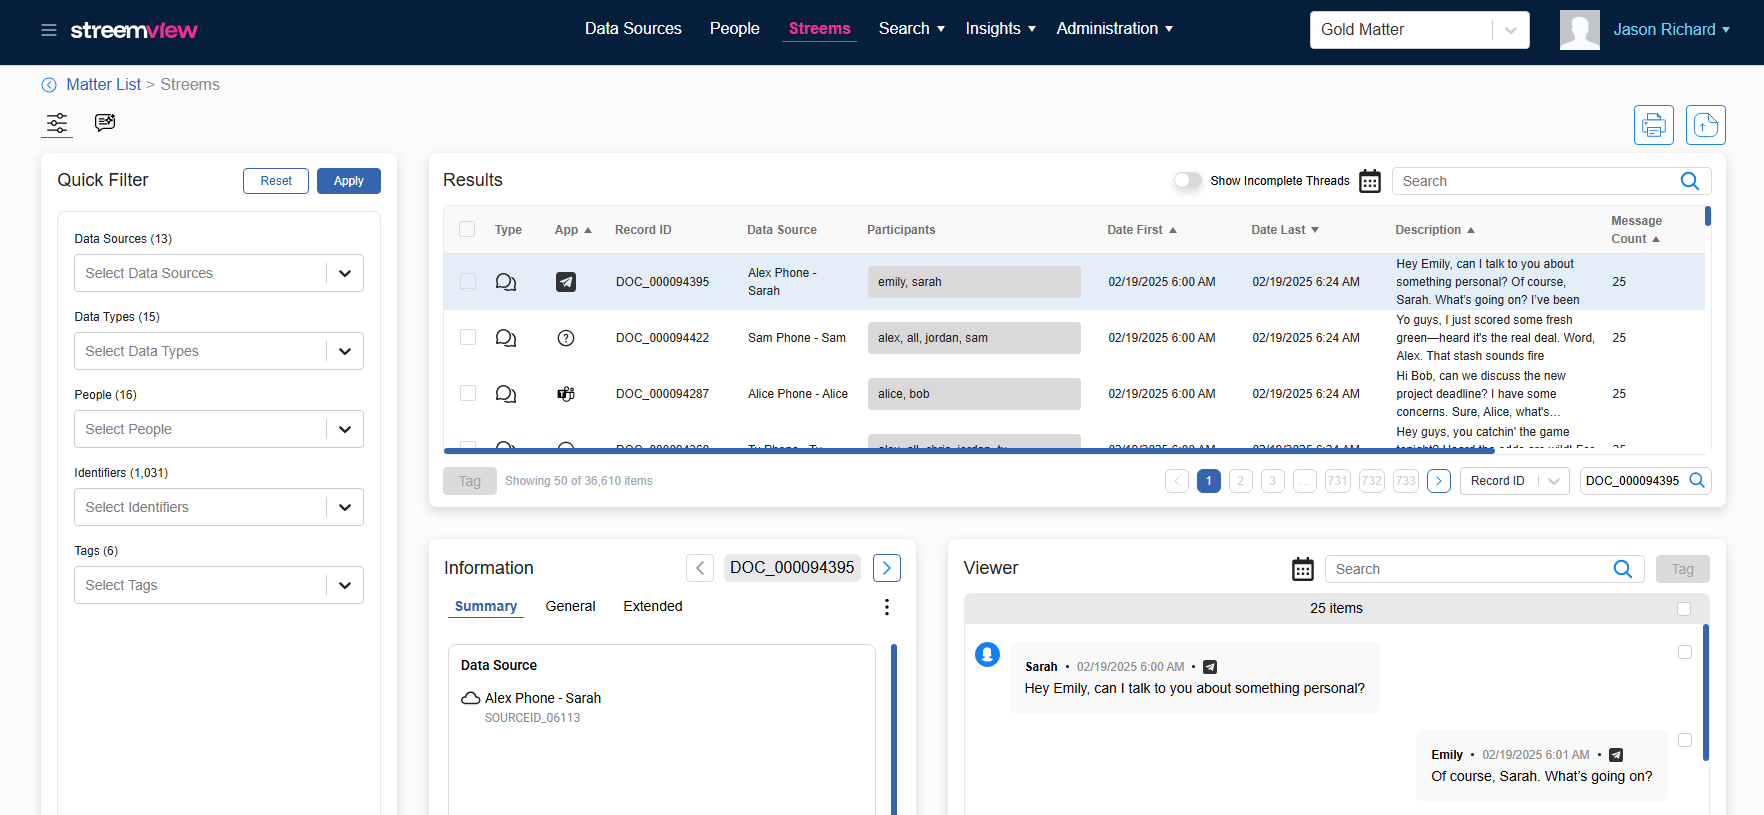Check the row checkbox for DOC_000094395
Viewport: 1764px width, 815px height.
pos(468,281)
